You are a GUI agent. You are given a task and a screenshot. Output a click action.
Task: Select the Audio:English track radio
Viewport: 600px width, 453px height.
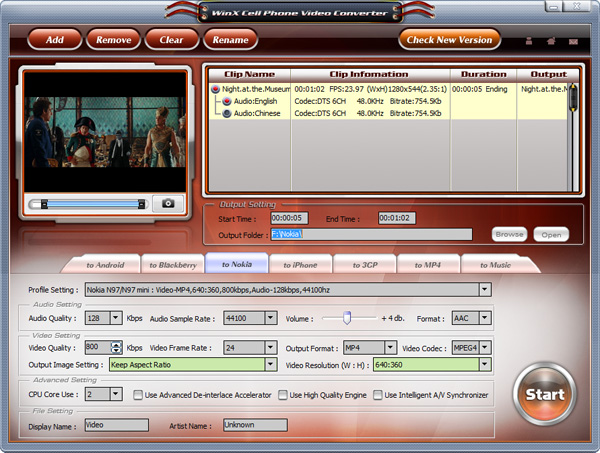point(227,101)
